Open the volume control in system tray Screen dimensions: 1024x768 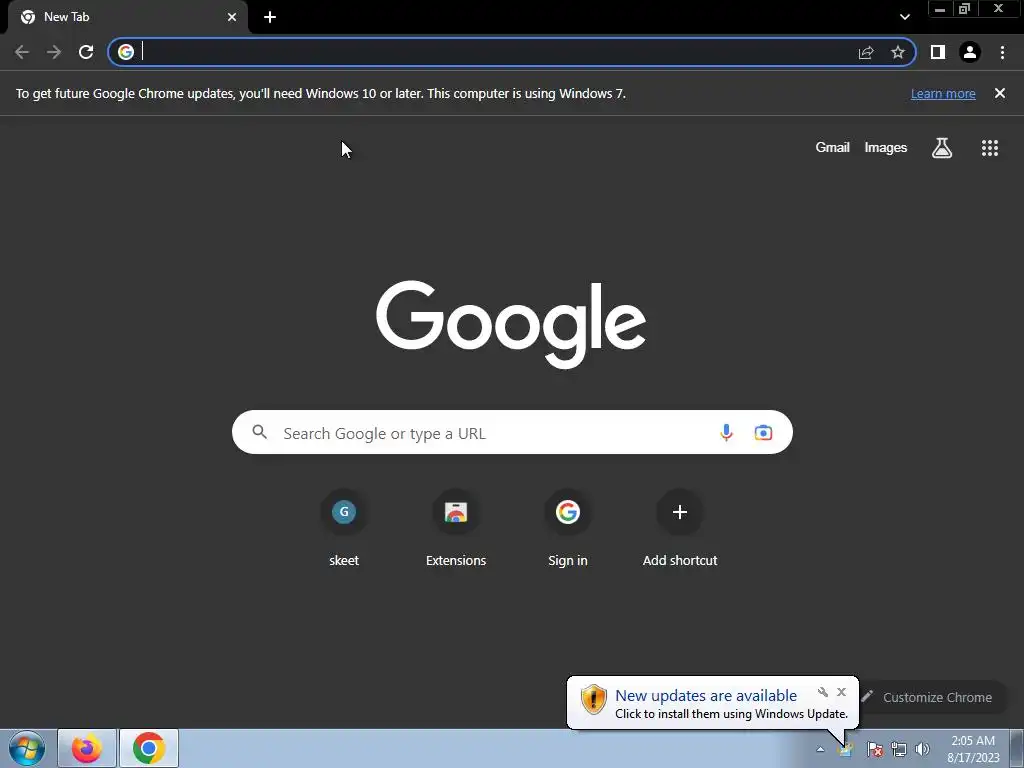(923, 749)
